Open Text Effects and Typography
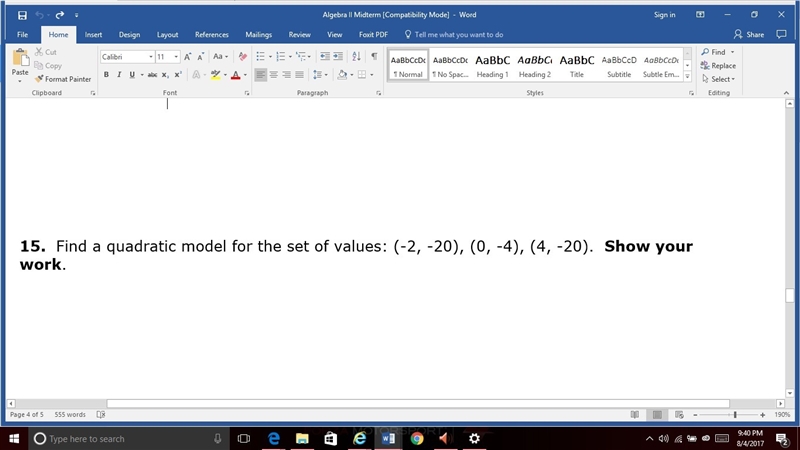 (x=196, y=74)
